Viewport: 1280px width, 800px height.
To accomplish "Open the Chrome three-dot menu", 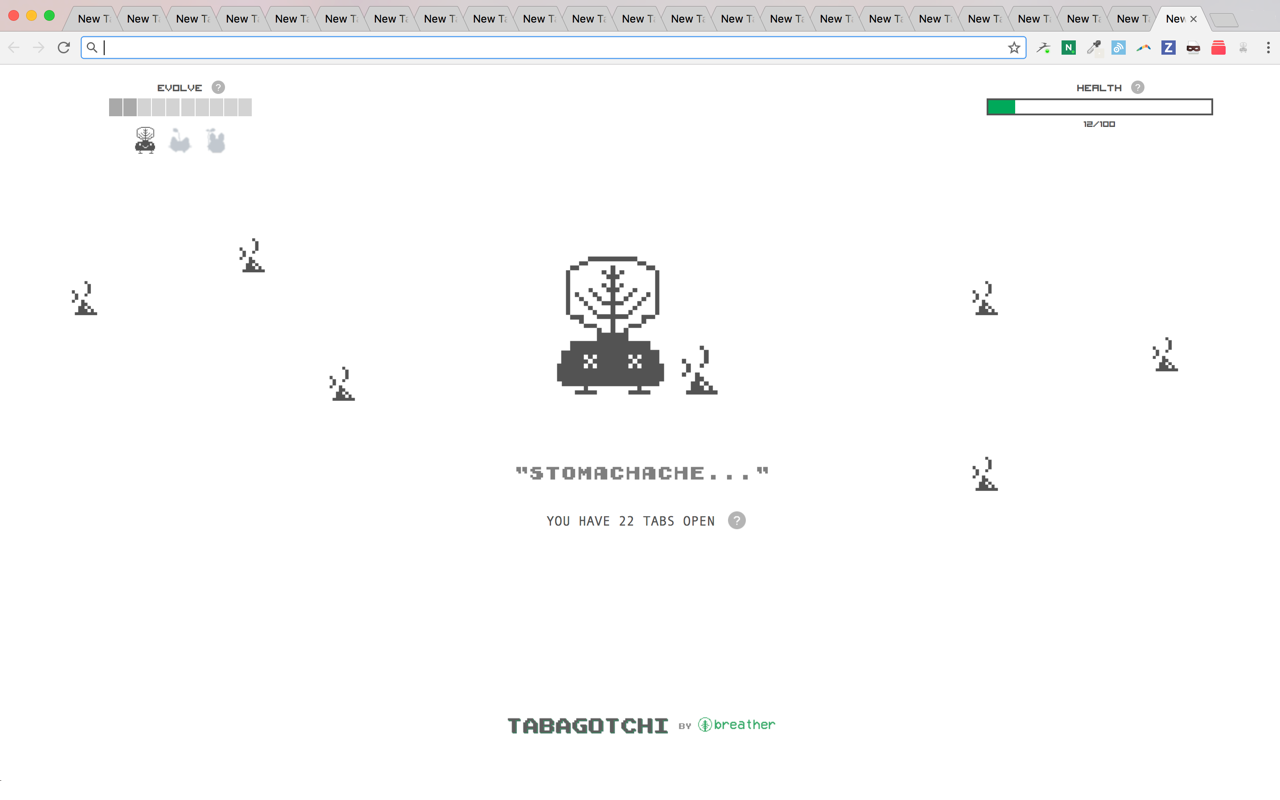I will pos(1268,47).
